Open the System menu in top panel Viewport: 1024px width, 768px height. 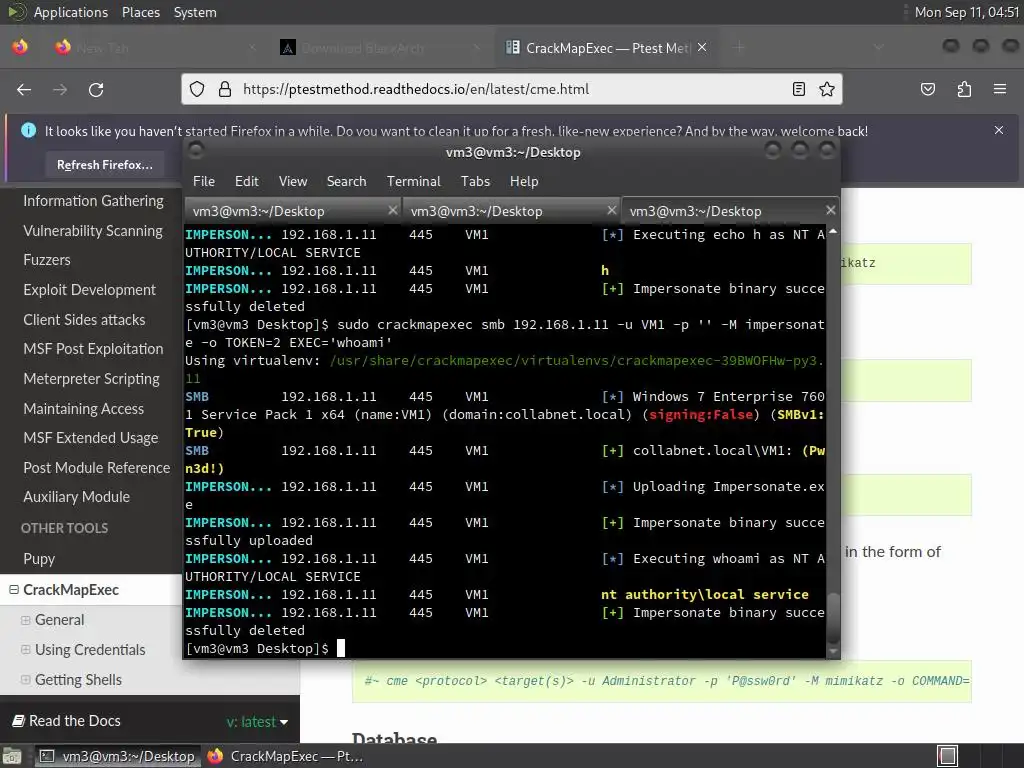tap(195, 12)
